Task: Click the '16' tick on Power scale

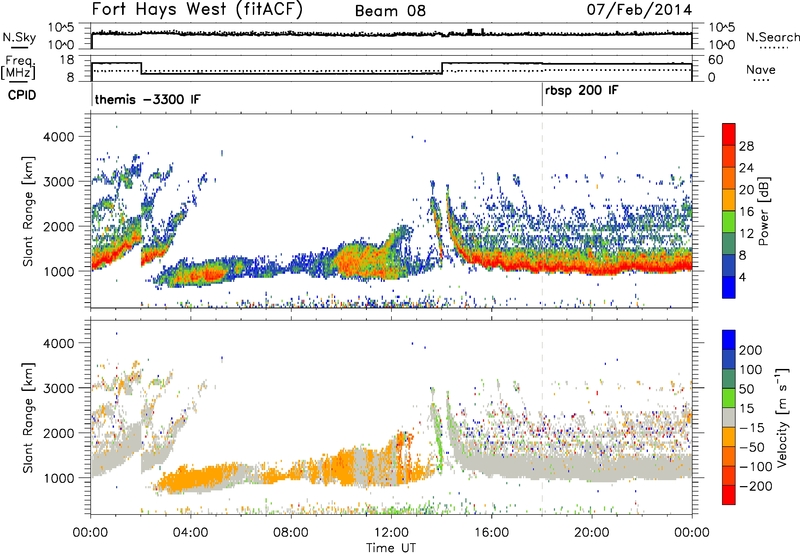Action: [746, 212]
